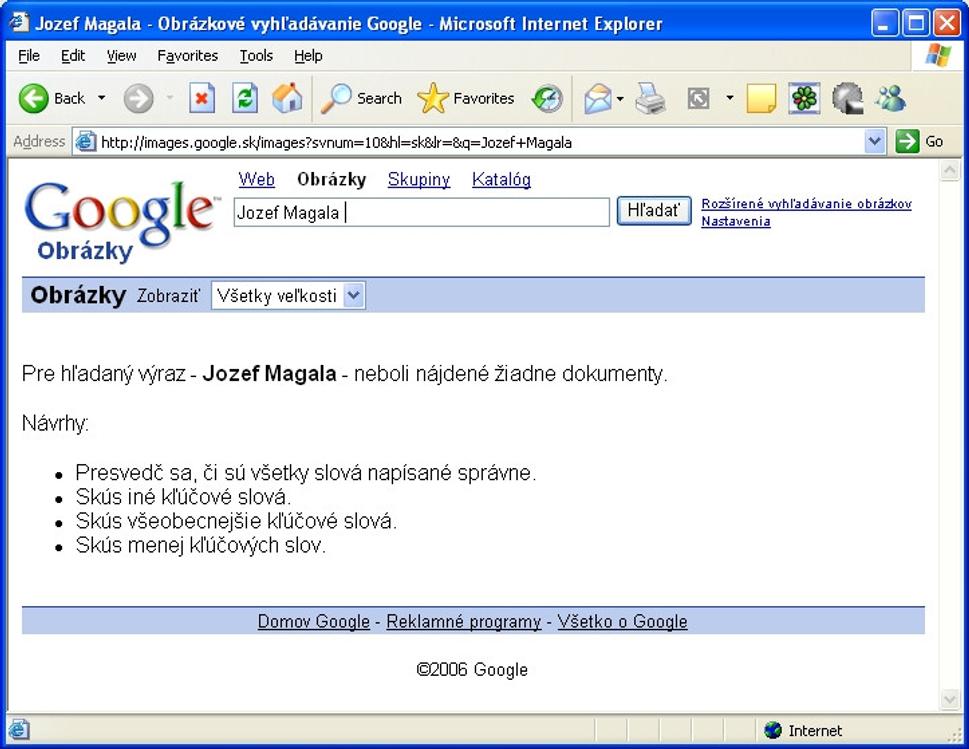Screen dimensions: 969x749
Task: Print the page with the printer icon
Action: click(651, 98)
